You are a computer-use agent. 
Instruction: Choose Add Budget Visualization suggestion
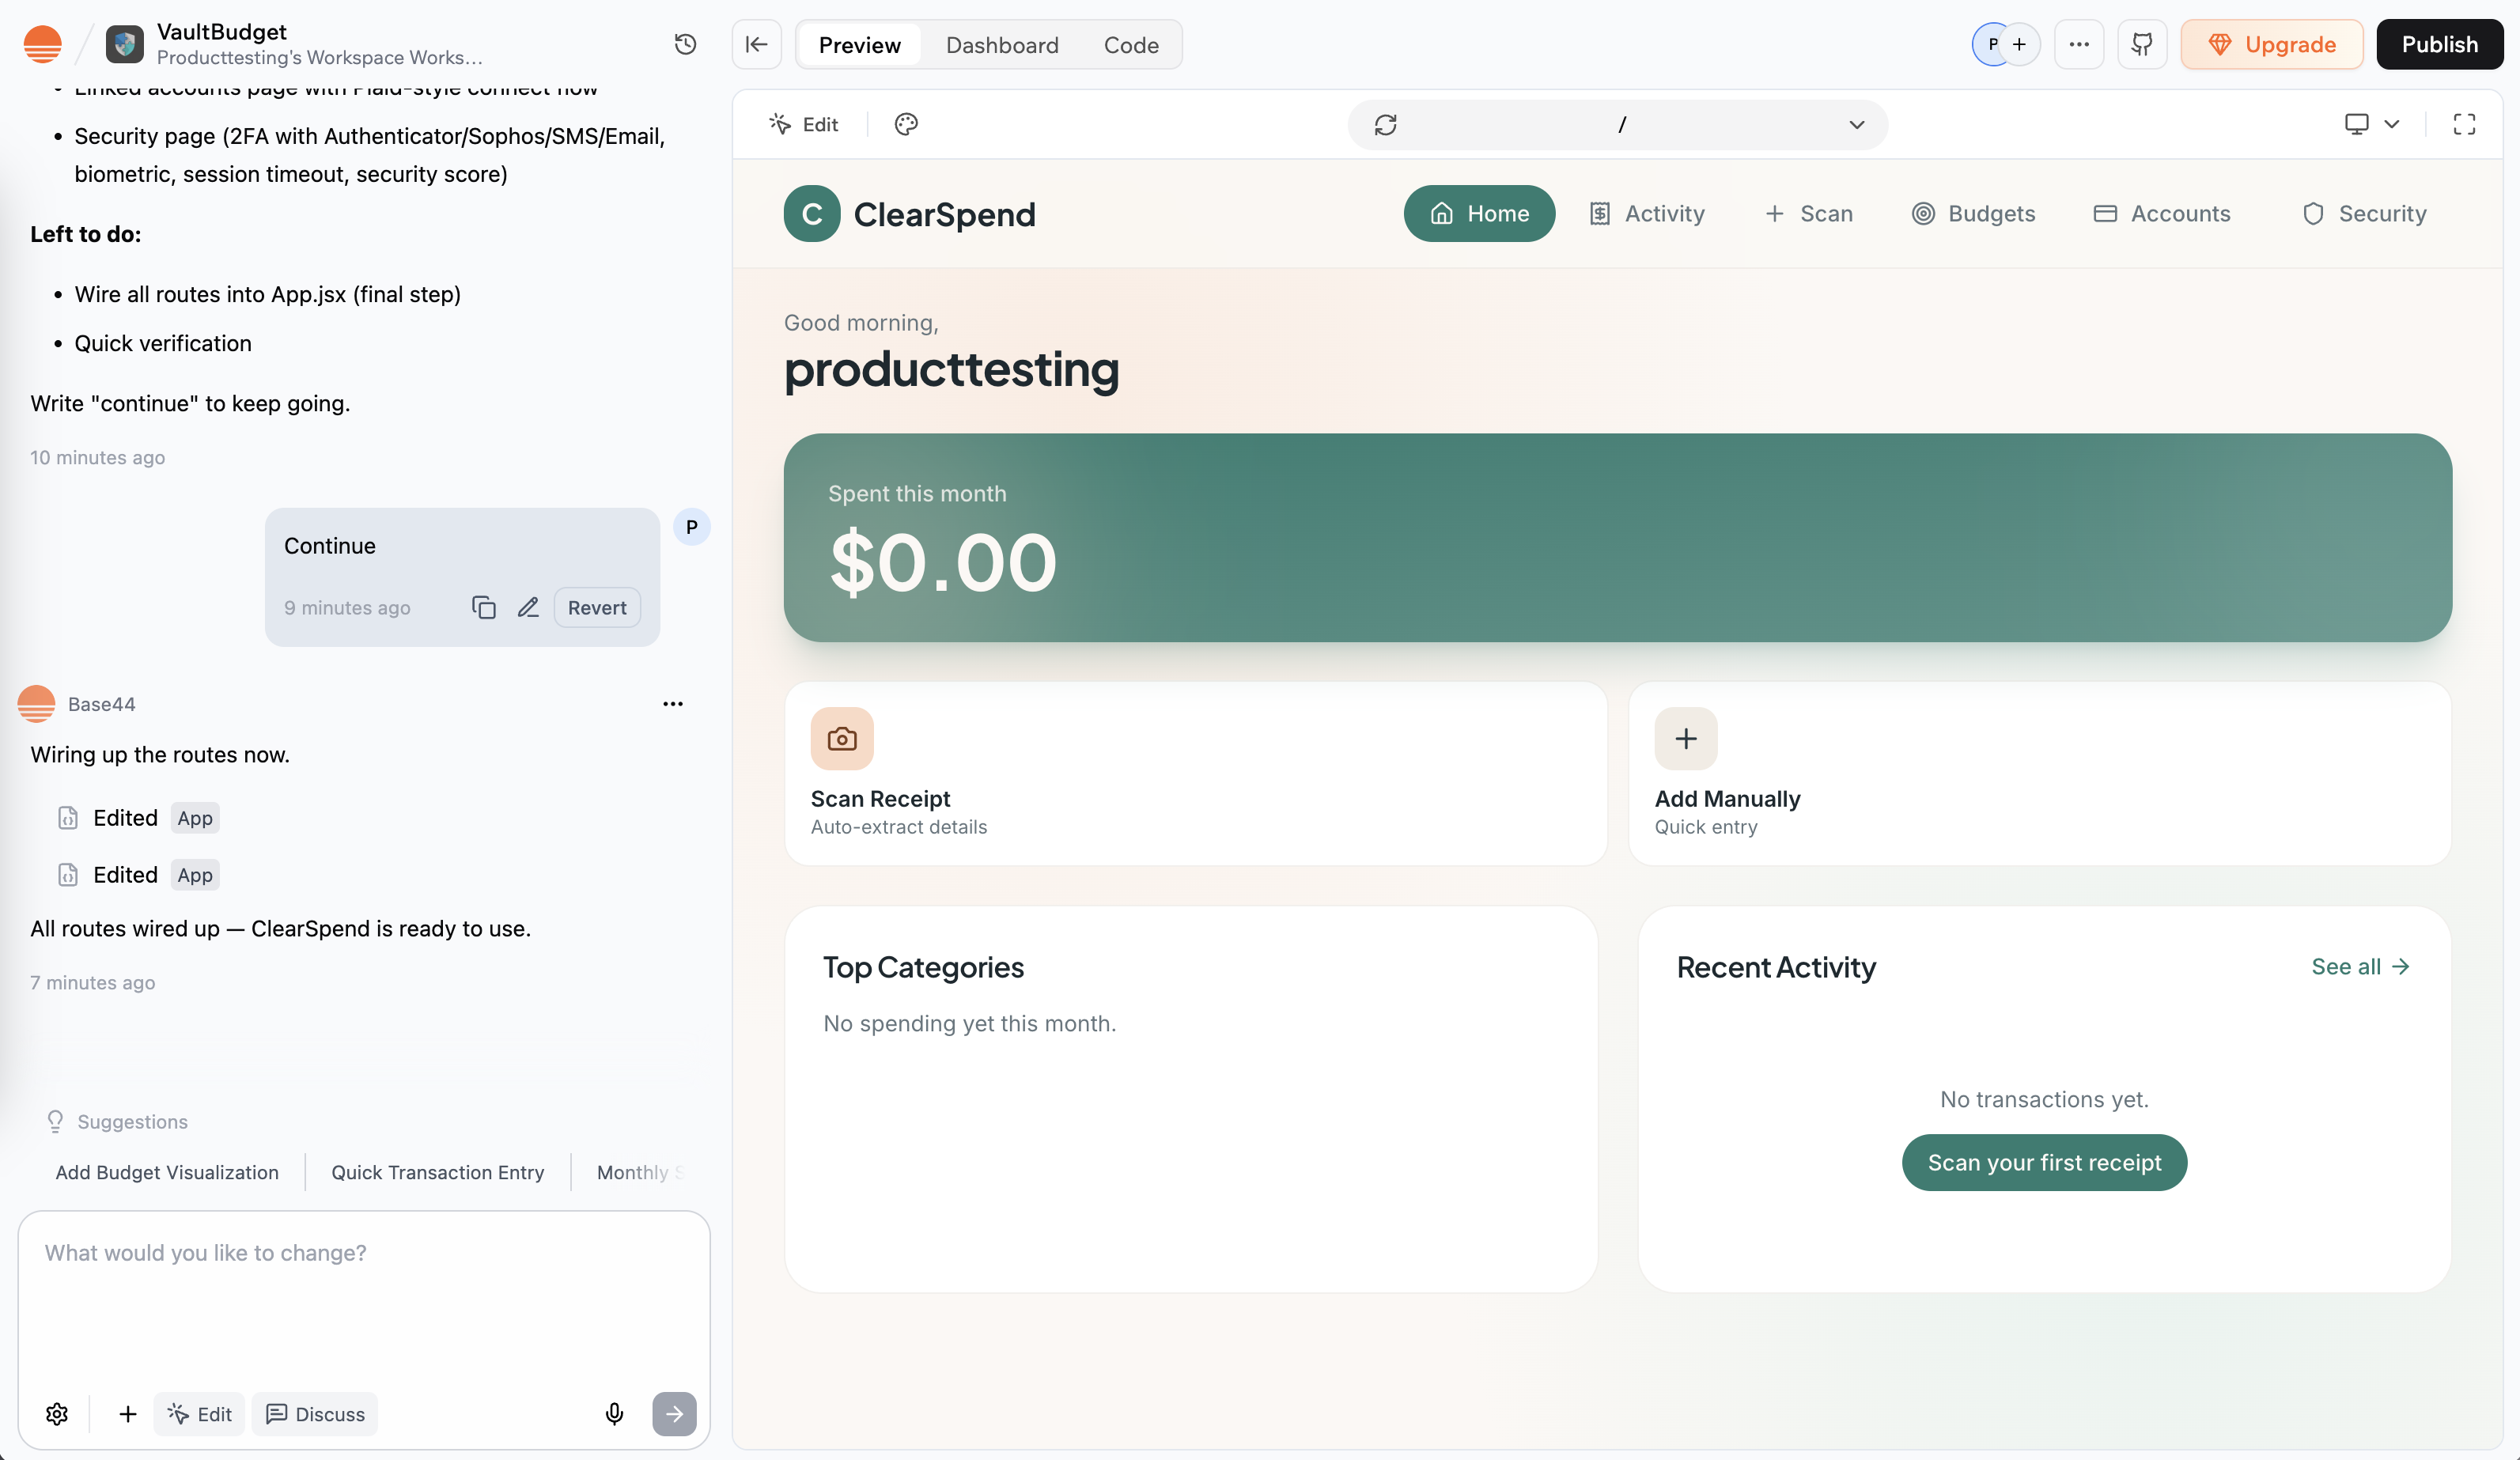(167, 1171)
